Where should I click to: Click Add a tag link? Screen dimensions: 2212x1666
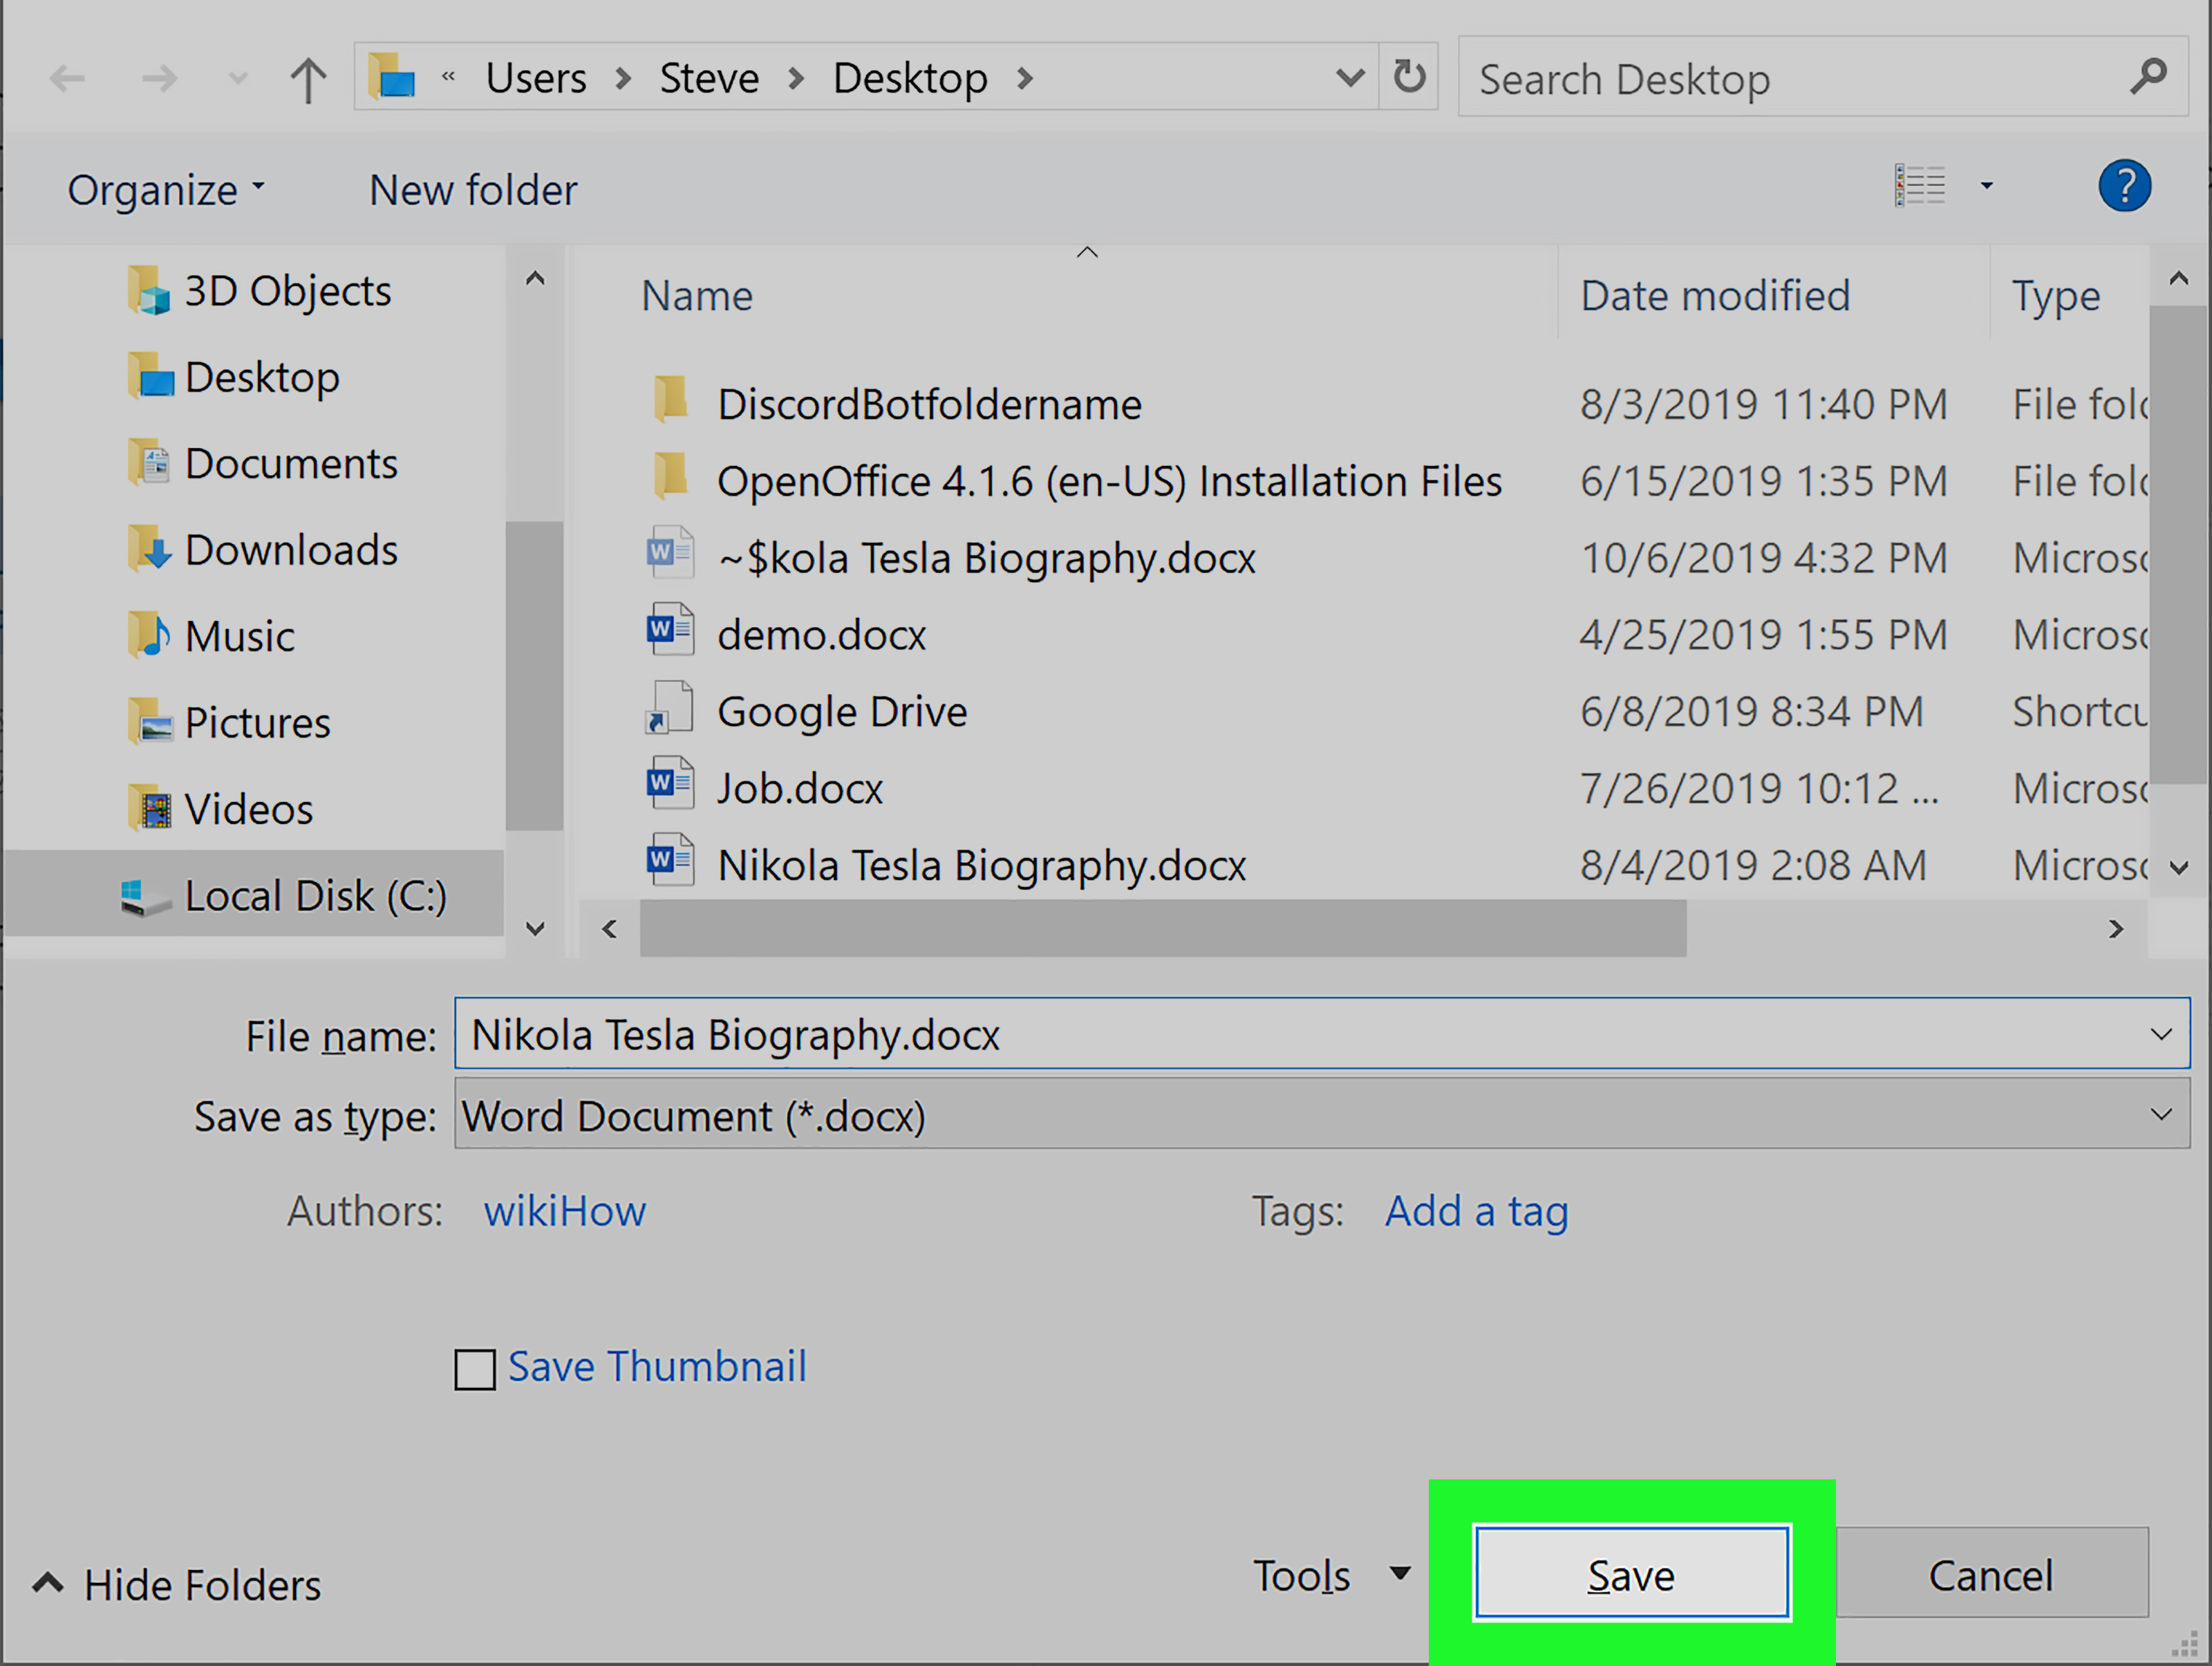point(1476,1211)
